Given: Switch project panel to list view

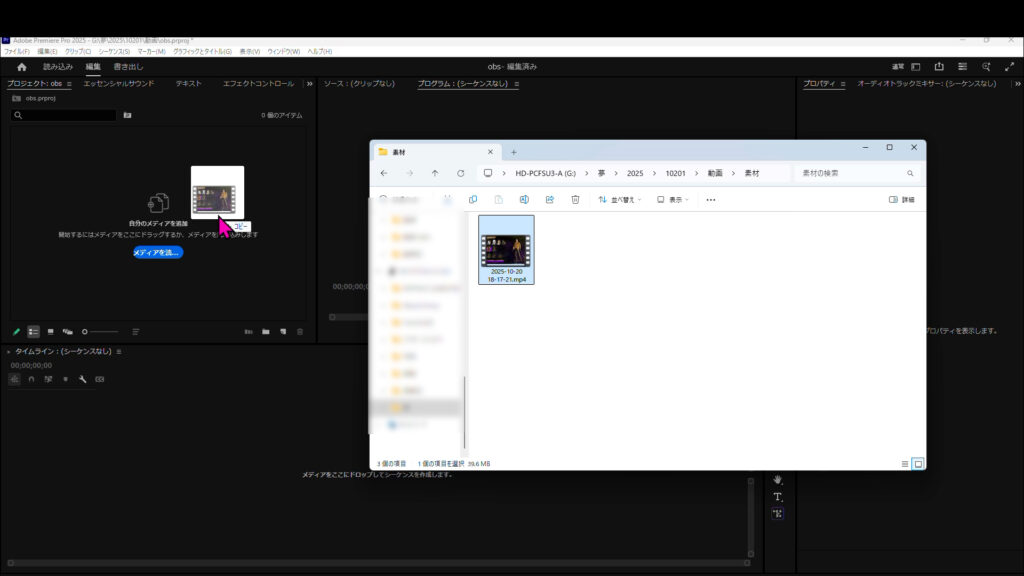Looking at the screenshot, I should coord(33,331).
